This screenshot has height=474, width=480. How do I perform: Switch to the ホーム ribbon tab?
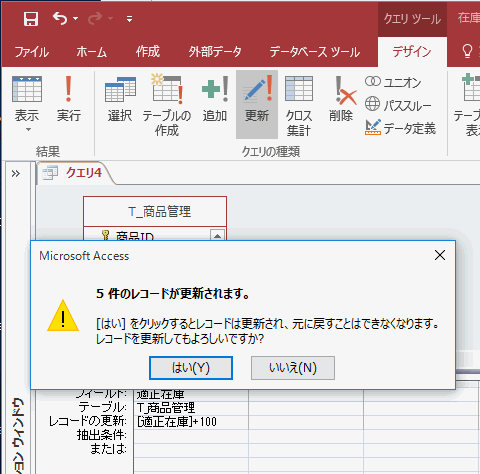pyautogui.click(x=91, y=52)
